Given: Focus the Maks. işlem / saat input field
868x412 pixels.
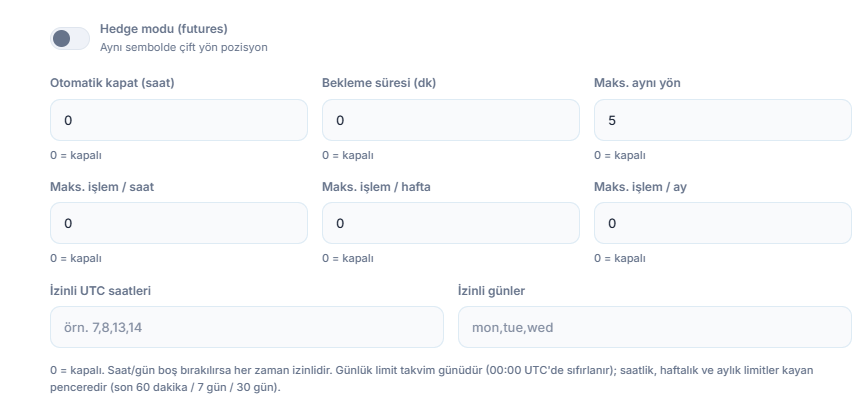Looking at the screenshot, I should (179, 223).
